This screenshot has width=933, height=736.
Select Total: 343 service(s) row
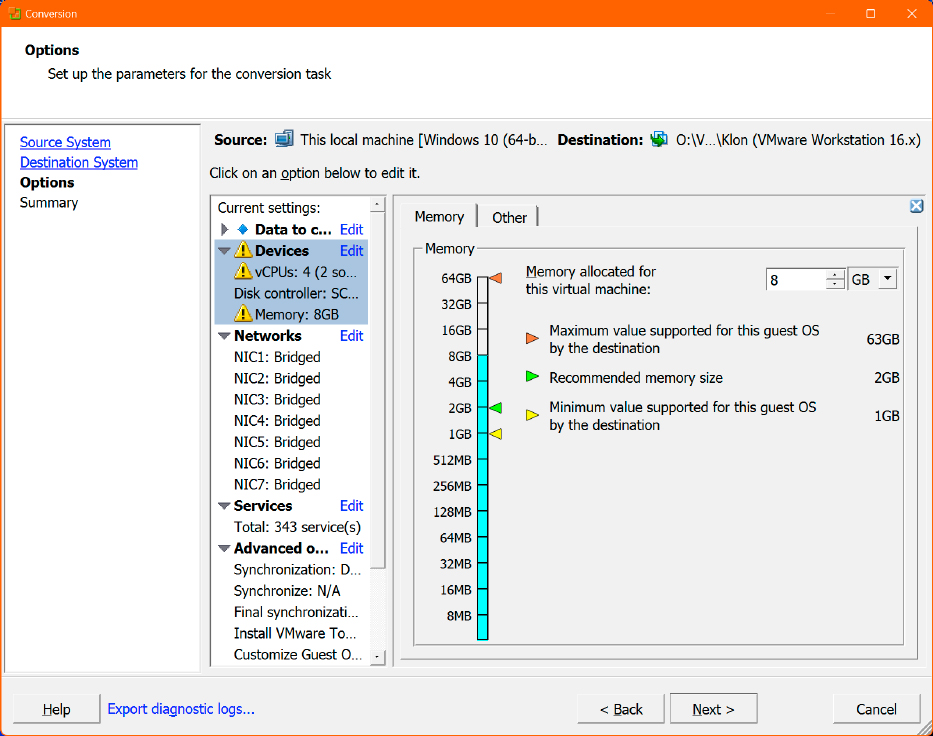tap(298, 527)
